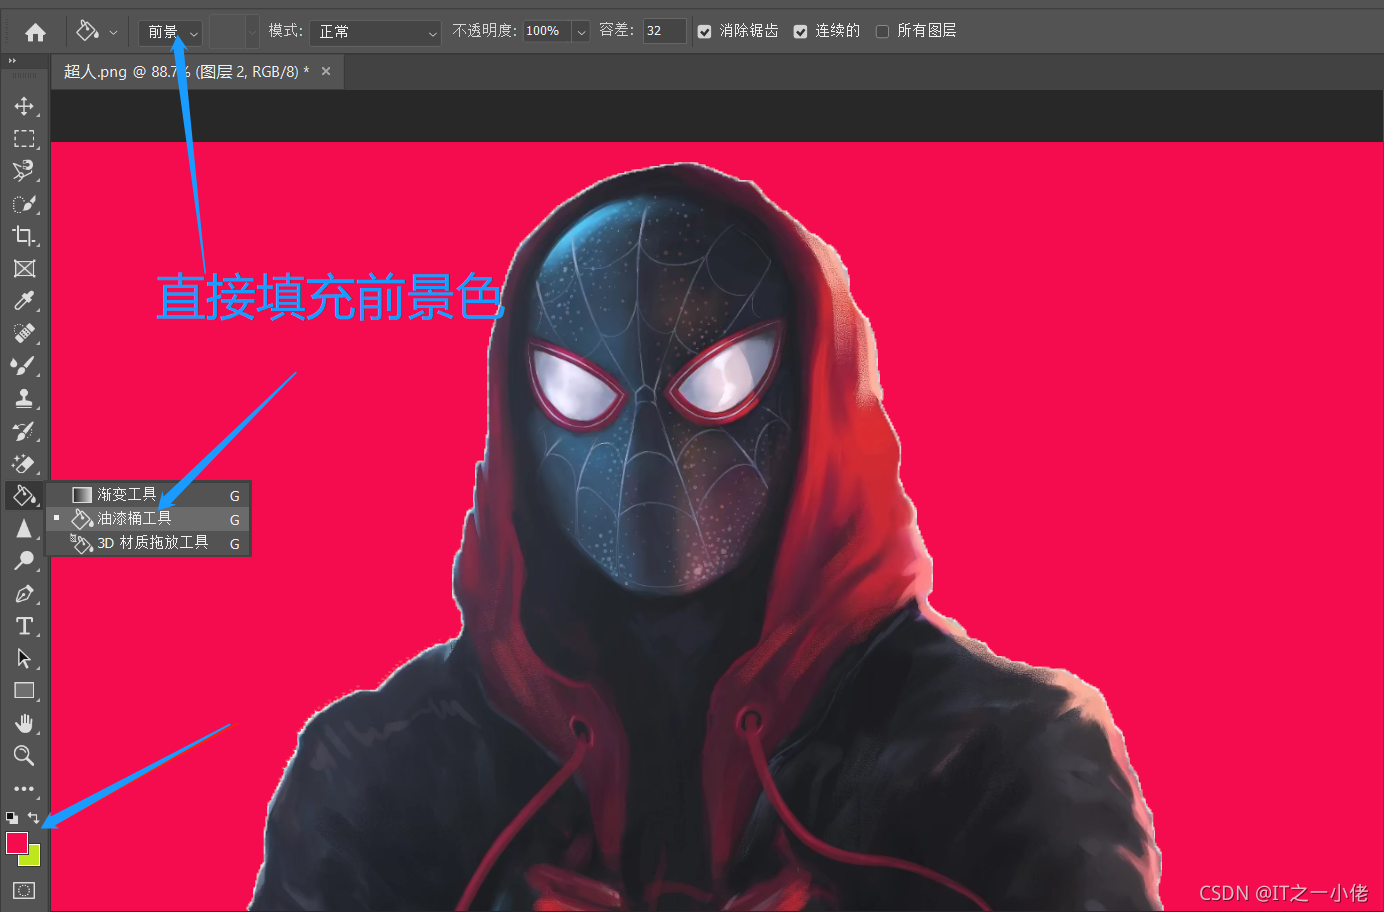The height and width of the screenshot is (912, 1384).
Task: Select the Eyedropper tool
Action: click(x=24, y=301)
